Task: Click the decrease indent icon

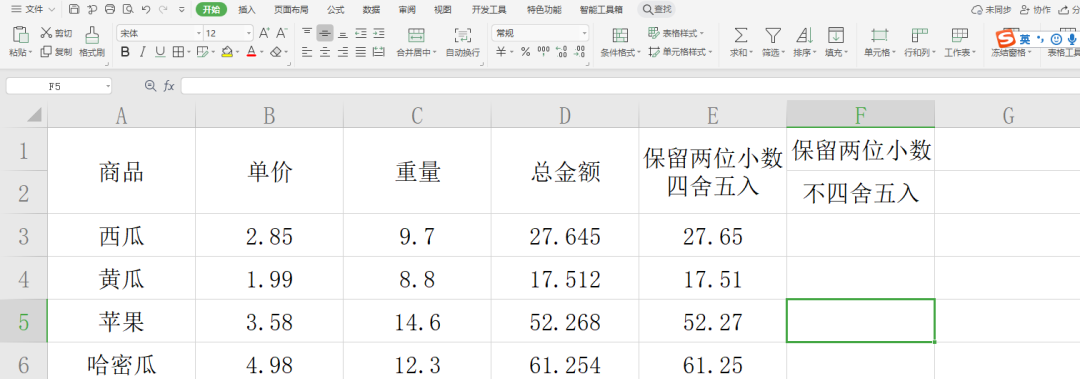Action: click(360, 33)
